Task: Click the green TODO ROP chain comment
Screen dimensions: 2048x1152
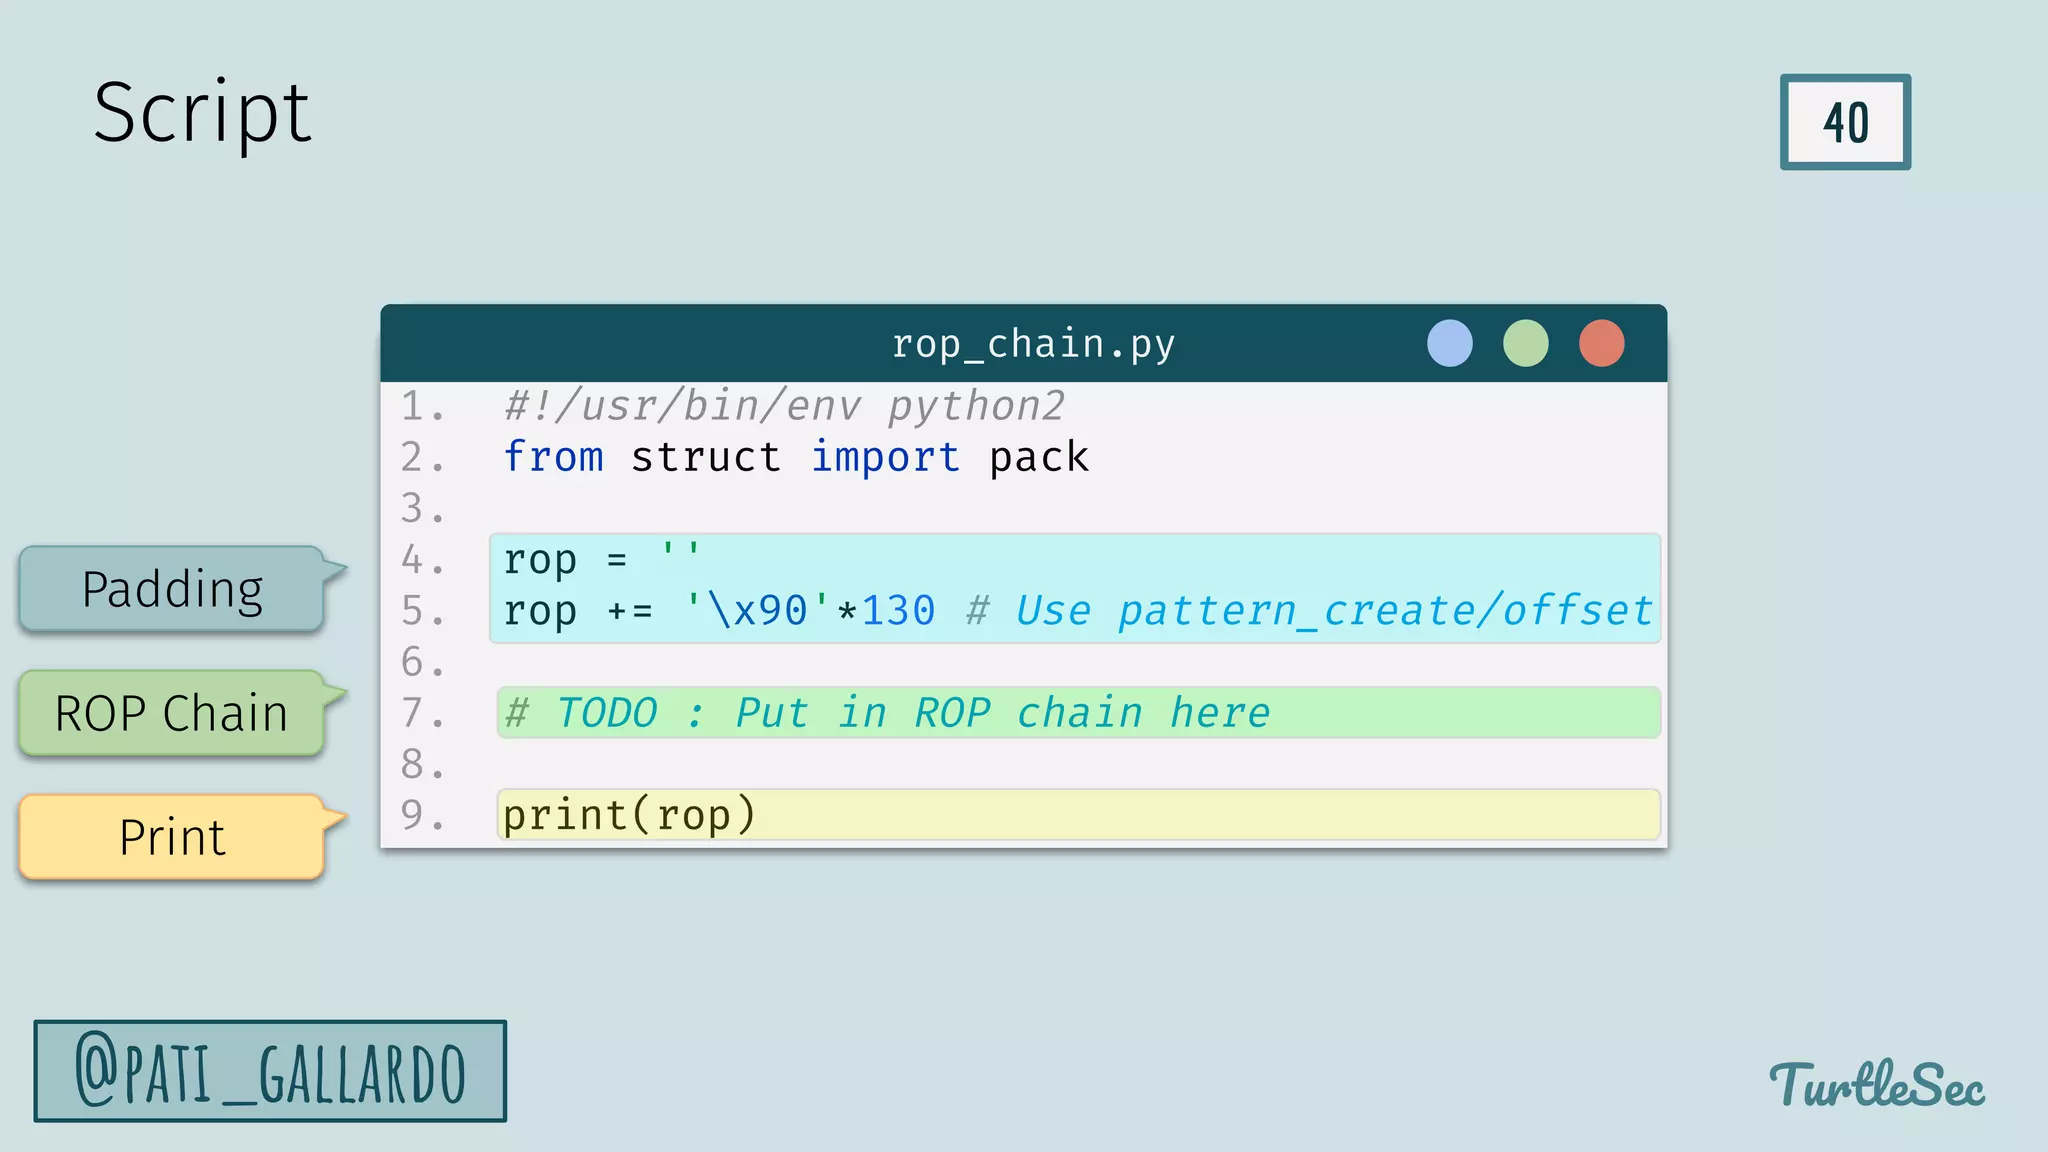Action: tap(888, 713)
